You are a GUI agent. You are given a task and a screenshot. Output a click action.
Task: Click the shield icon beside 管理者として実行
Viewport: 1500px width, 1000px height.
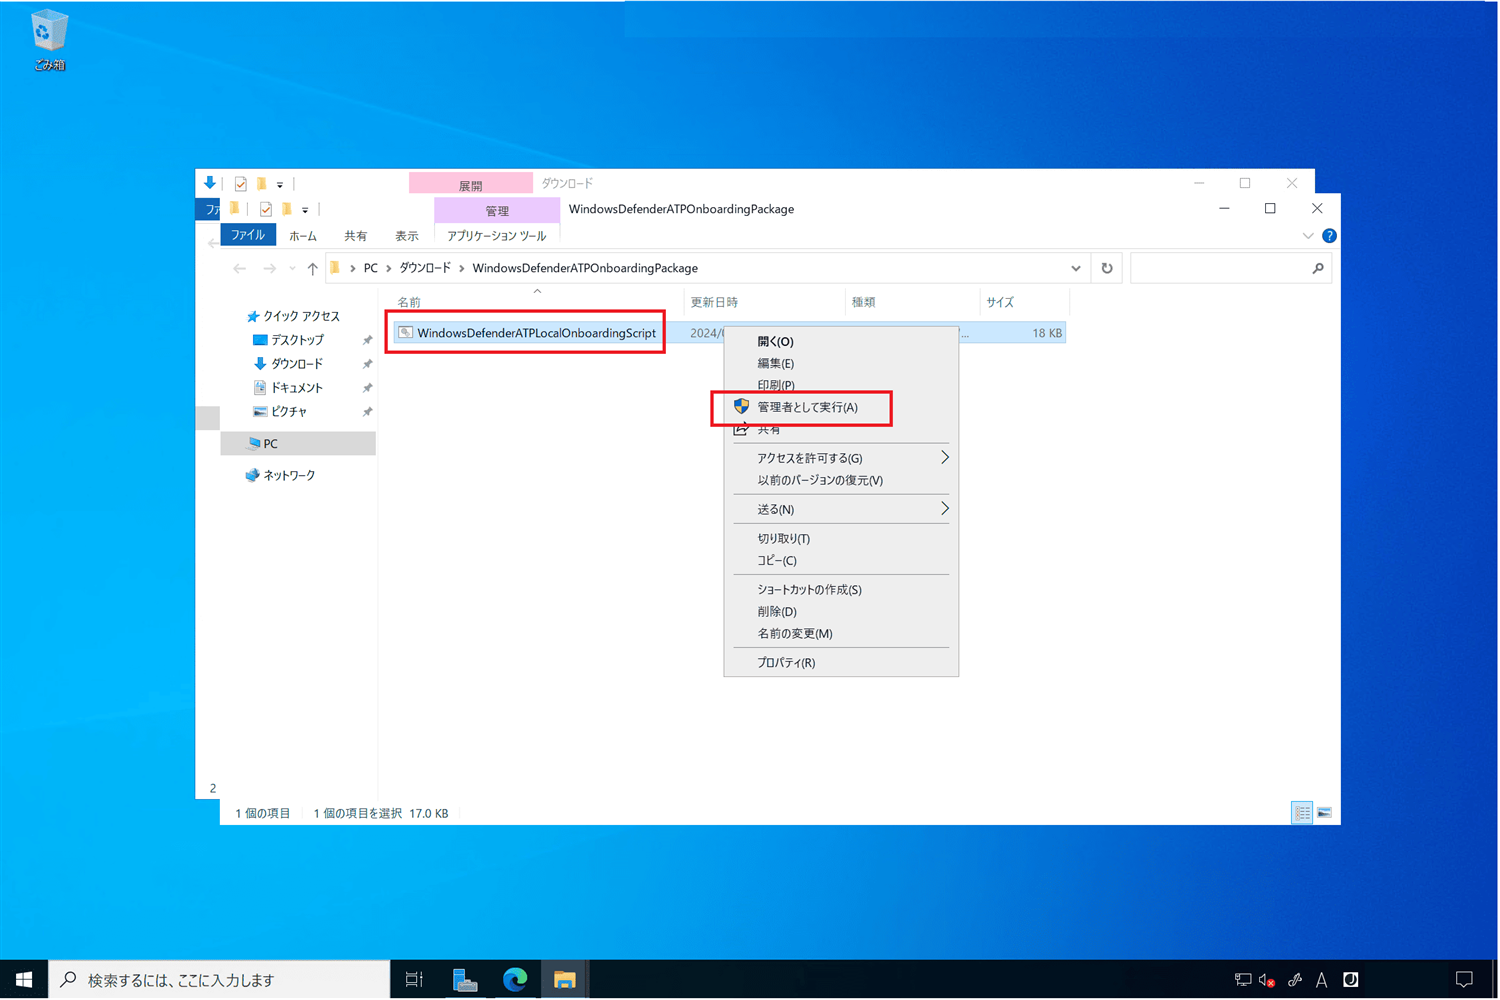pyautogui.click(x=741, y=407)
